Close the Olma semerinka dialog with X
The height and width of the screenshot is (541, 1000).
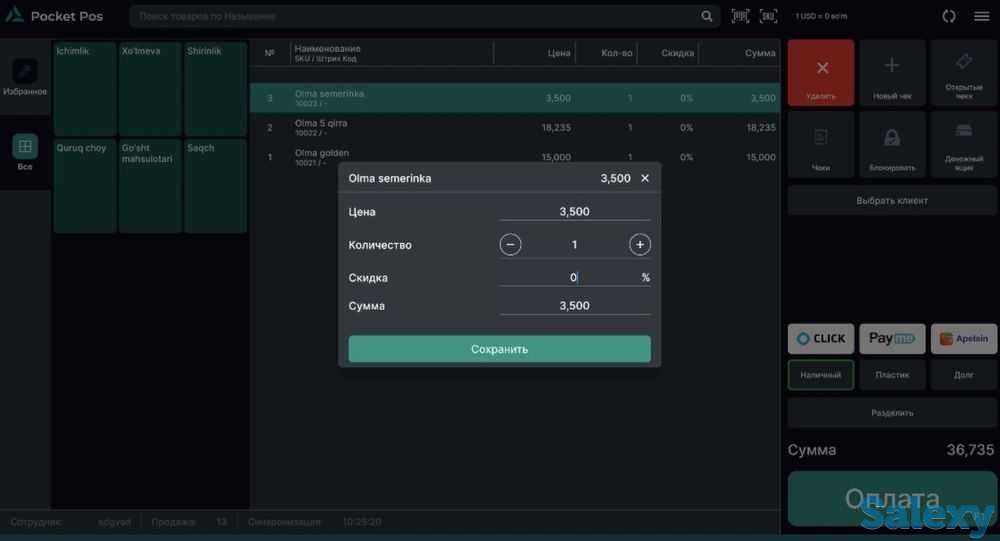[x=645, y=178]
